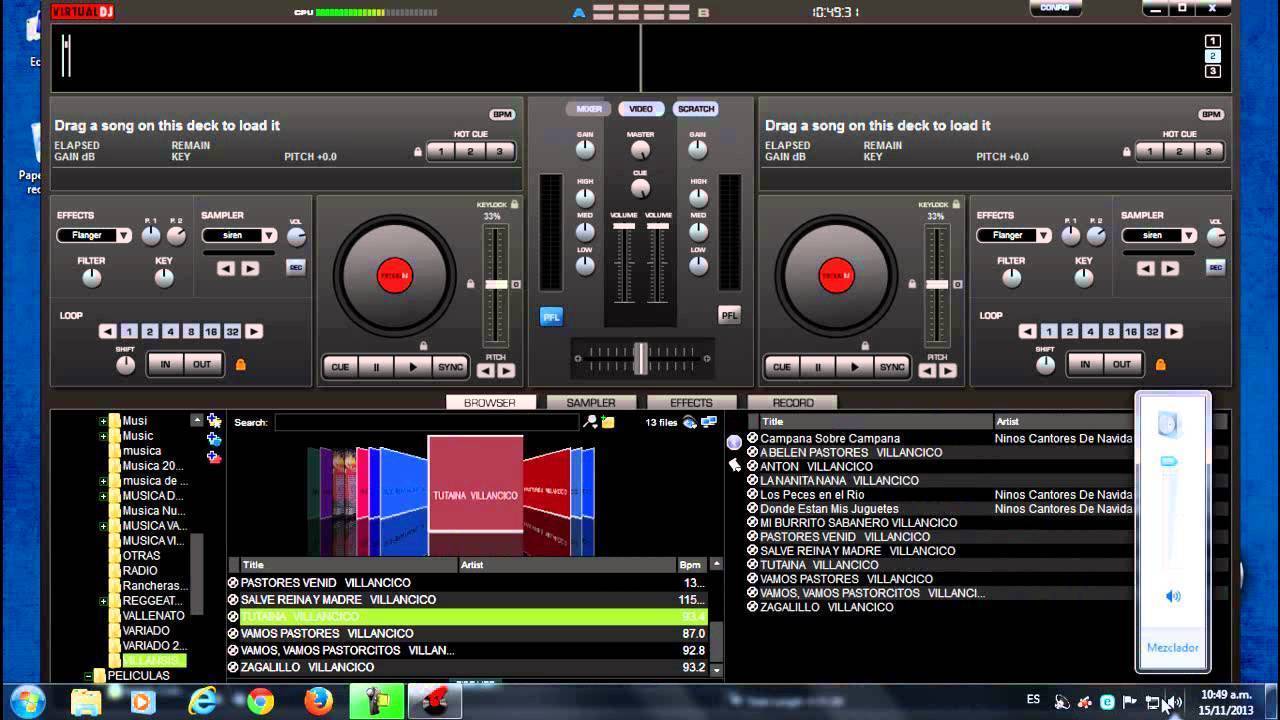Screen dimensions: 1280x720
Task: Click the folder icon next to search bar
Action: (x=608, y=422)
